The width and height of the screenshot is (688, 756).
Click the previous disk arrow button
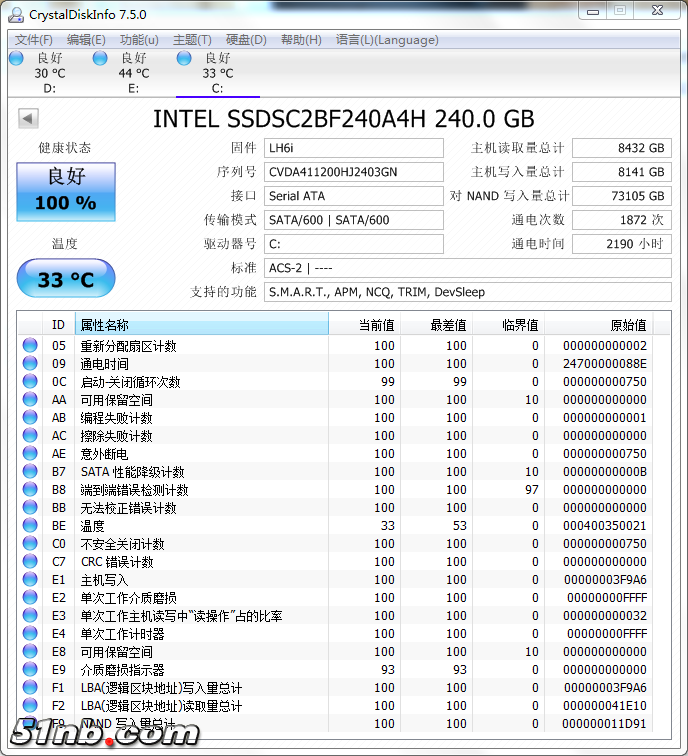(28, 119)
